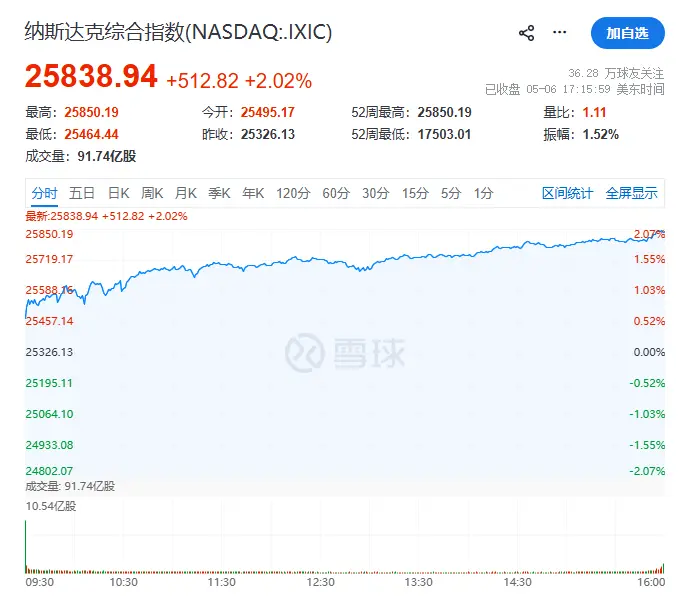
Task: Click the 10.54亿股 volume scale label
Action: (51, 506)
